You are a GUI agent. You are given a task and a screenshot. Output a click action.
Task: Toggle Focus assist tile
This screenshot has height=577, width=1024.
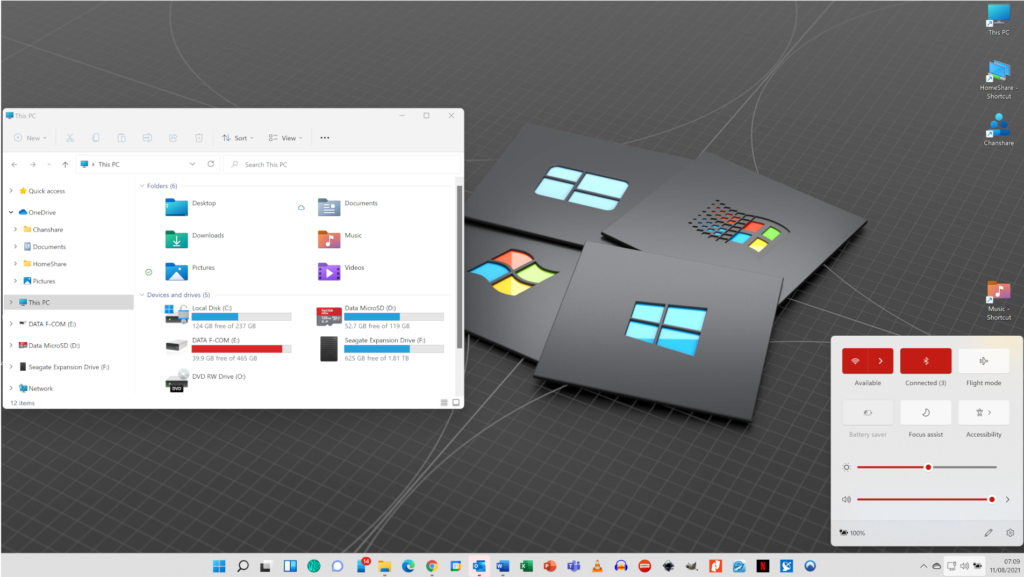coord(925,413)
